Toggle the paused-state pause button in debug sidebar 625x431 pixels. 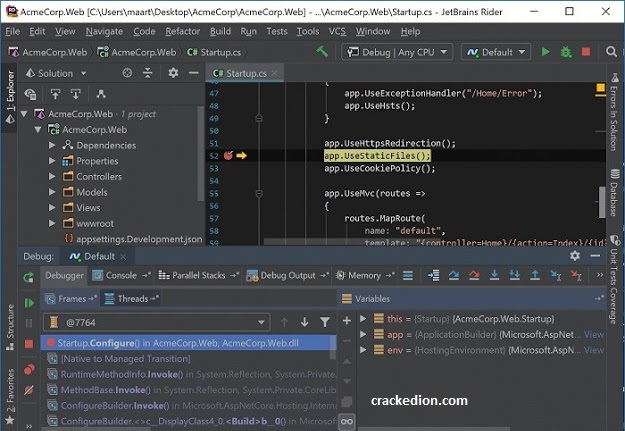point(29,323)
